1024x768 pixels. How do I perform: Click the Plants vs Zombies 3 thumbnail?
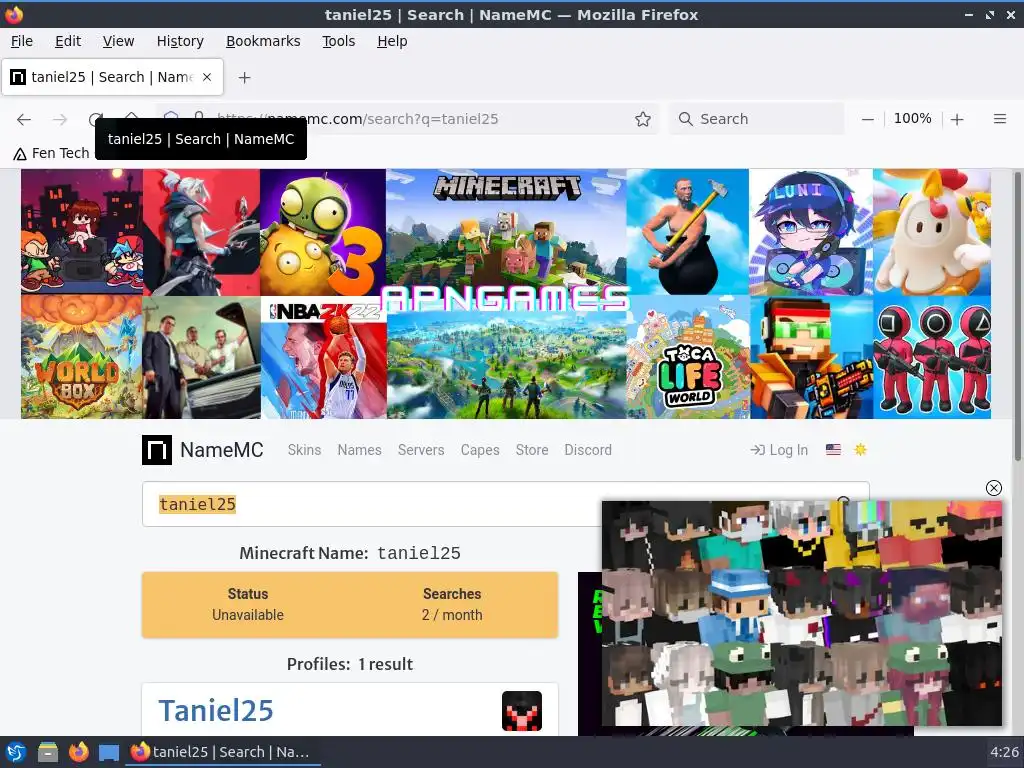pyautogui.click(x=323, y=232)
